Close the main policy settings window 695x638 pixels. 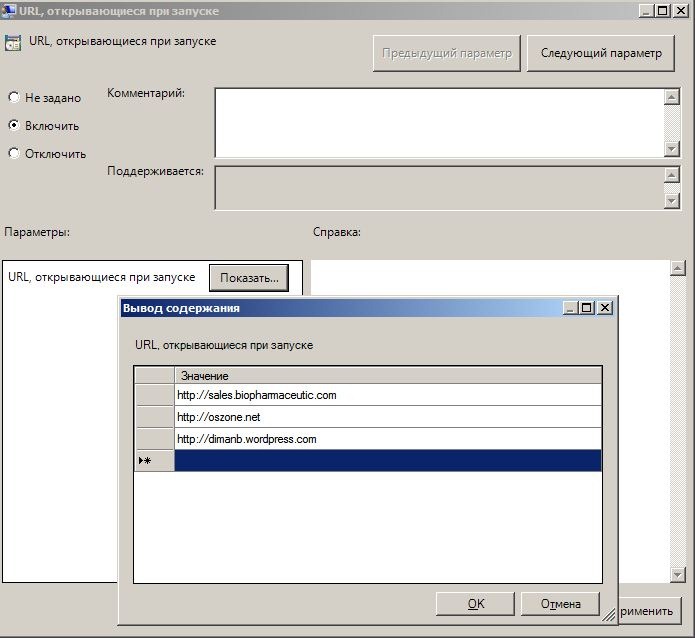681,10
